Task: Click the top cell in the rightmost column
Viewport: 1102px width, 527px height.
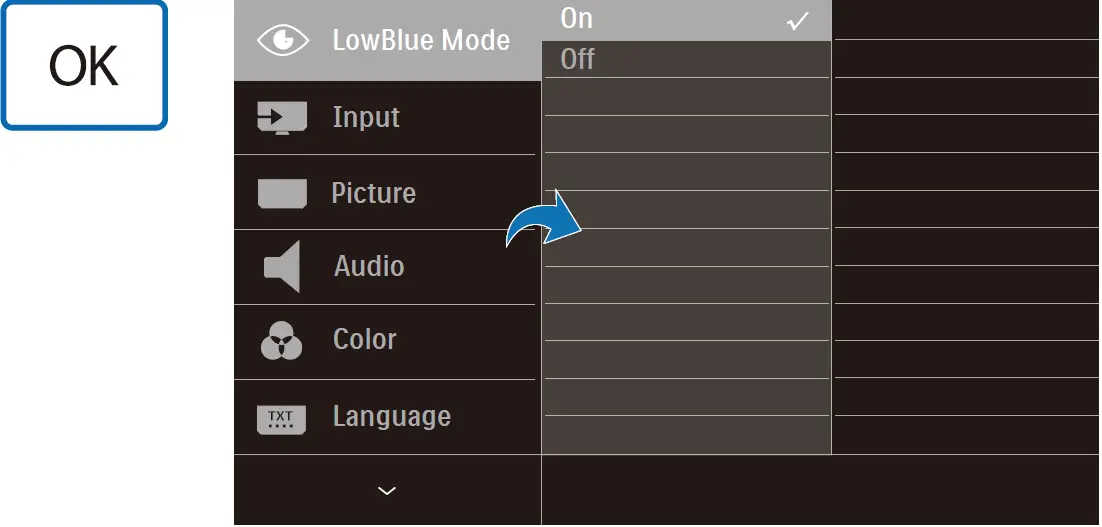Action: (x=966, y=19)
